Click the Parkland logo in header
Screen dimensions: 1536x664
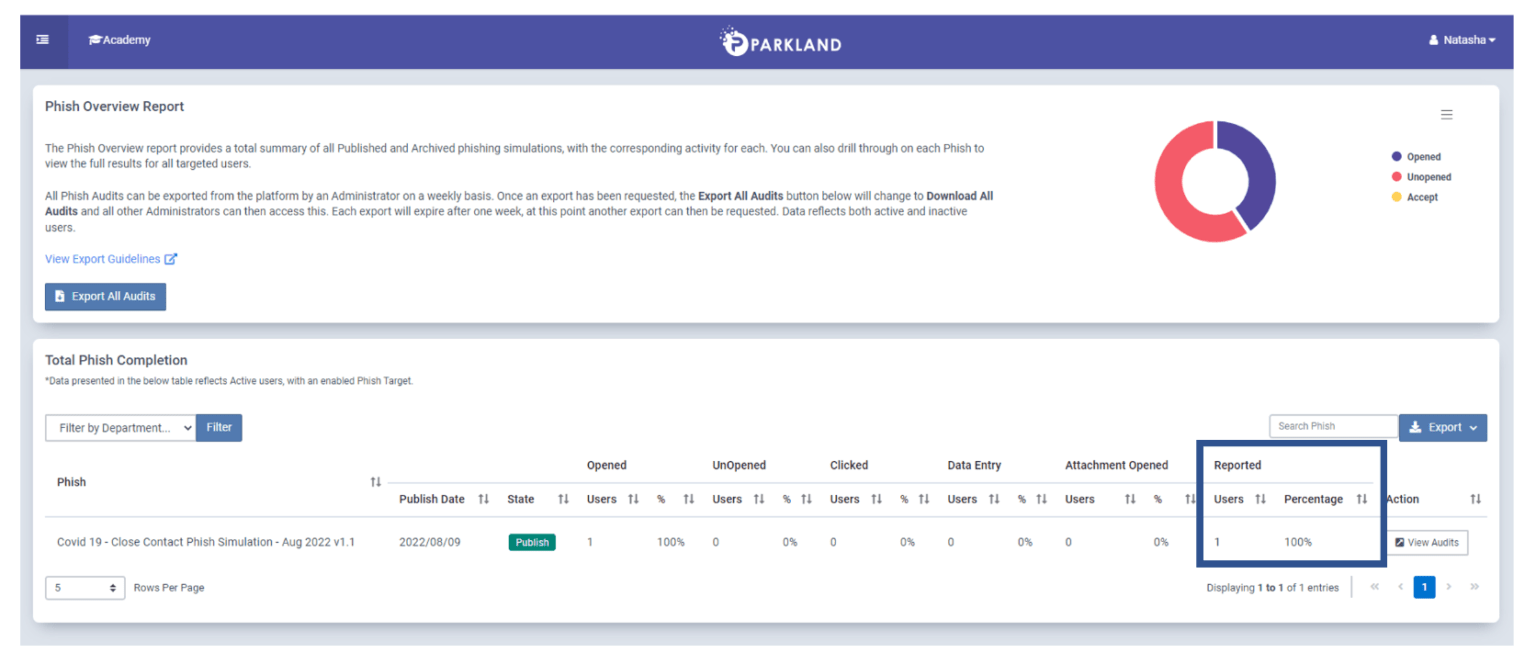click(x=781, y=42)
